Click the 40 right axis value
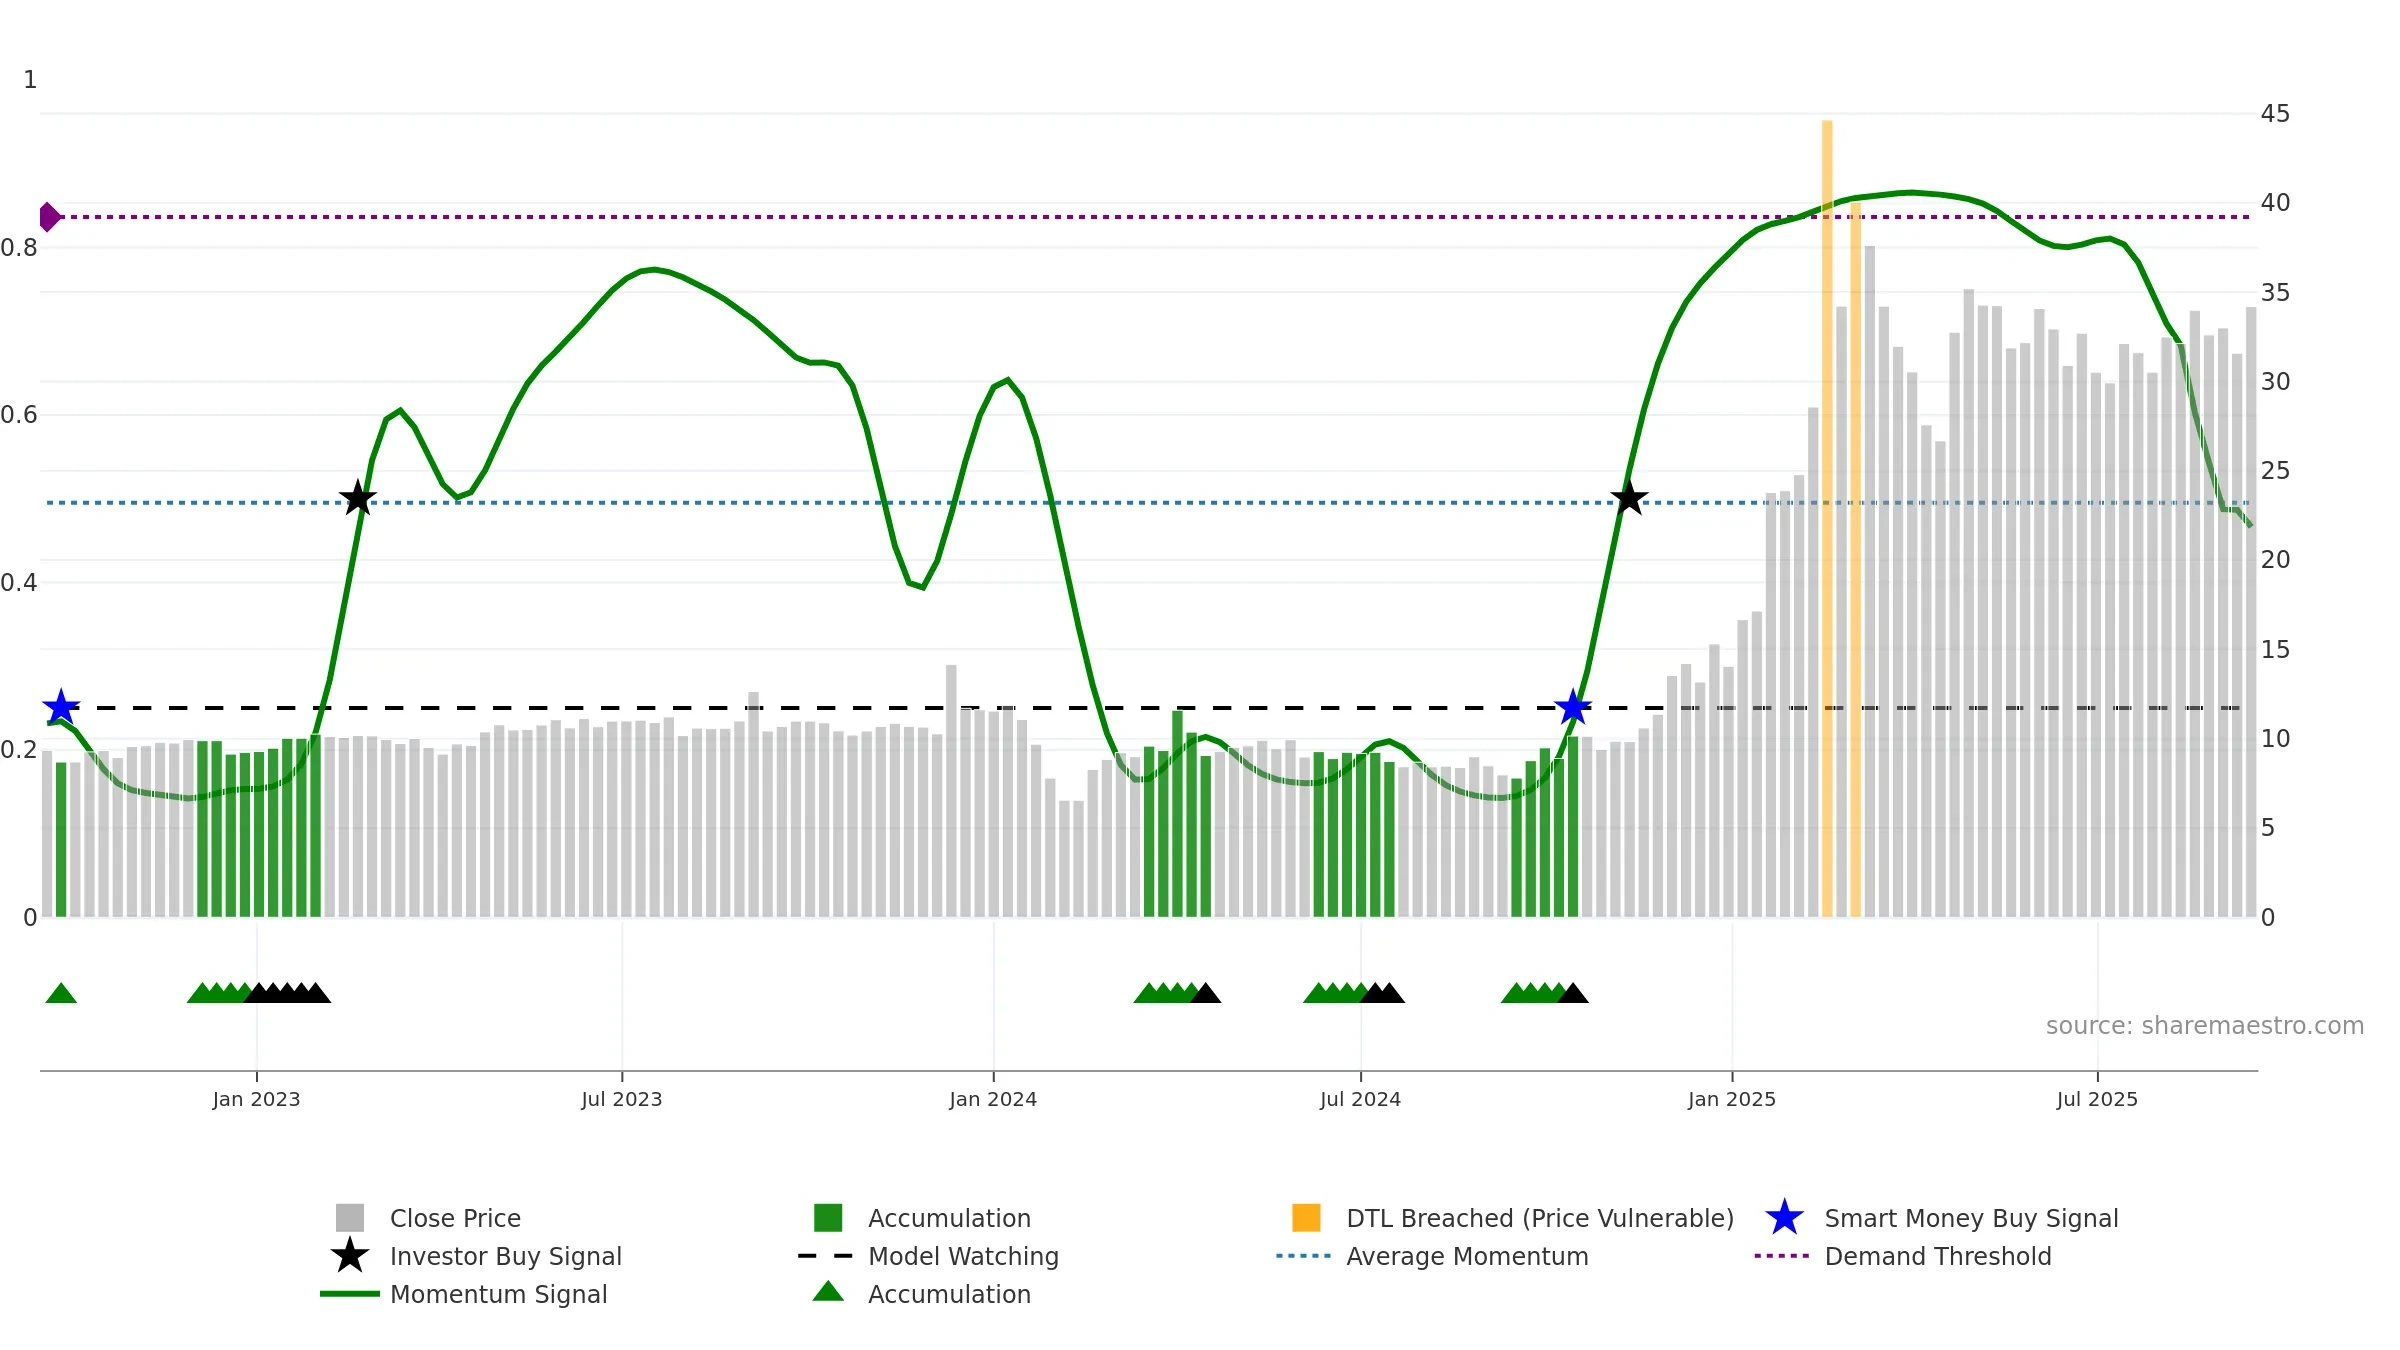 (x=2275, y=202)
